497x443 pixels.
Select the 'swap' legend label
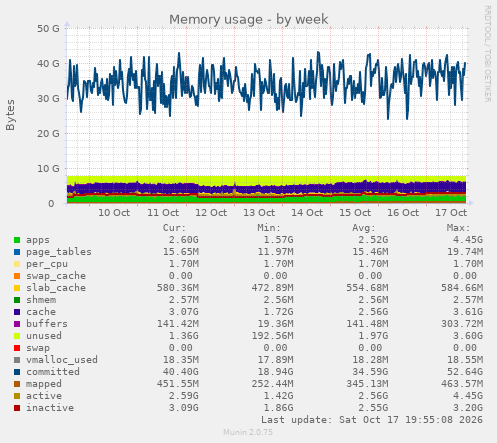(x=38, y=348)
